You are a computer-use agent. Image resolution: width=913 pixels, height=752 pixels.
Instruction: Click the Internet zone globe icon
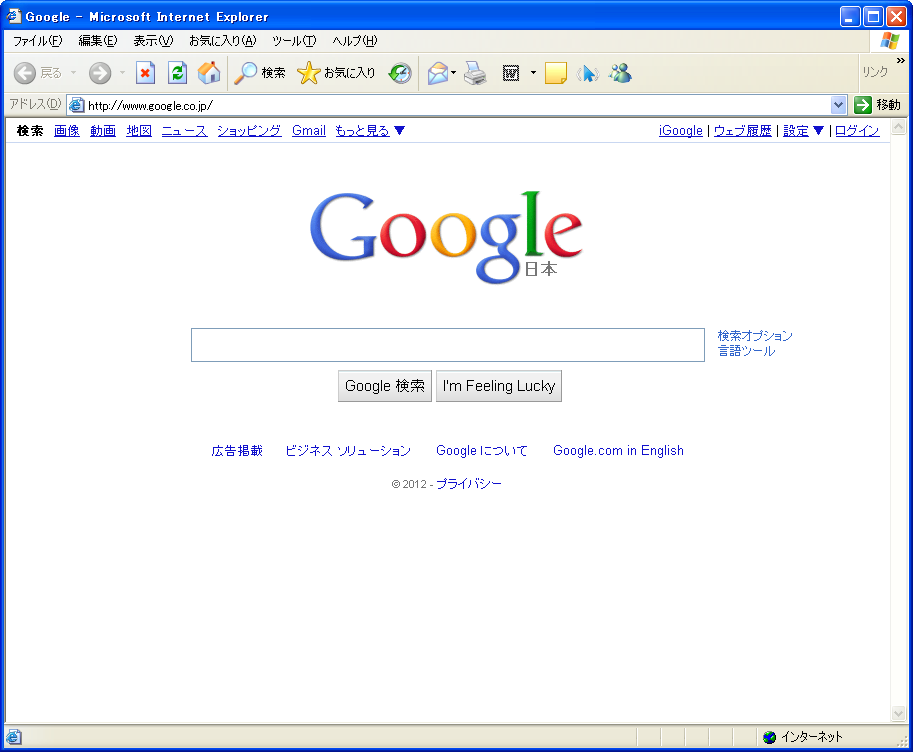coord(770,737)
